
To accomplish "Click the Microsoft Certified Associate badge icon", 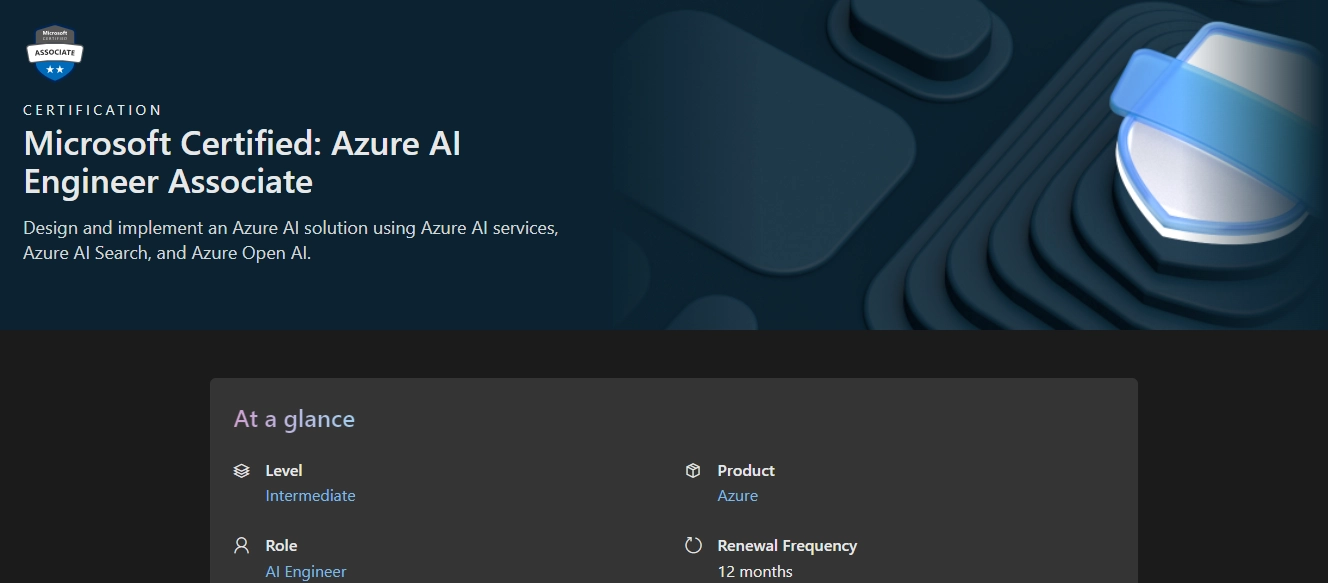I will tap(54, 51).
